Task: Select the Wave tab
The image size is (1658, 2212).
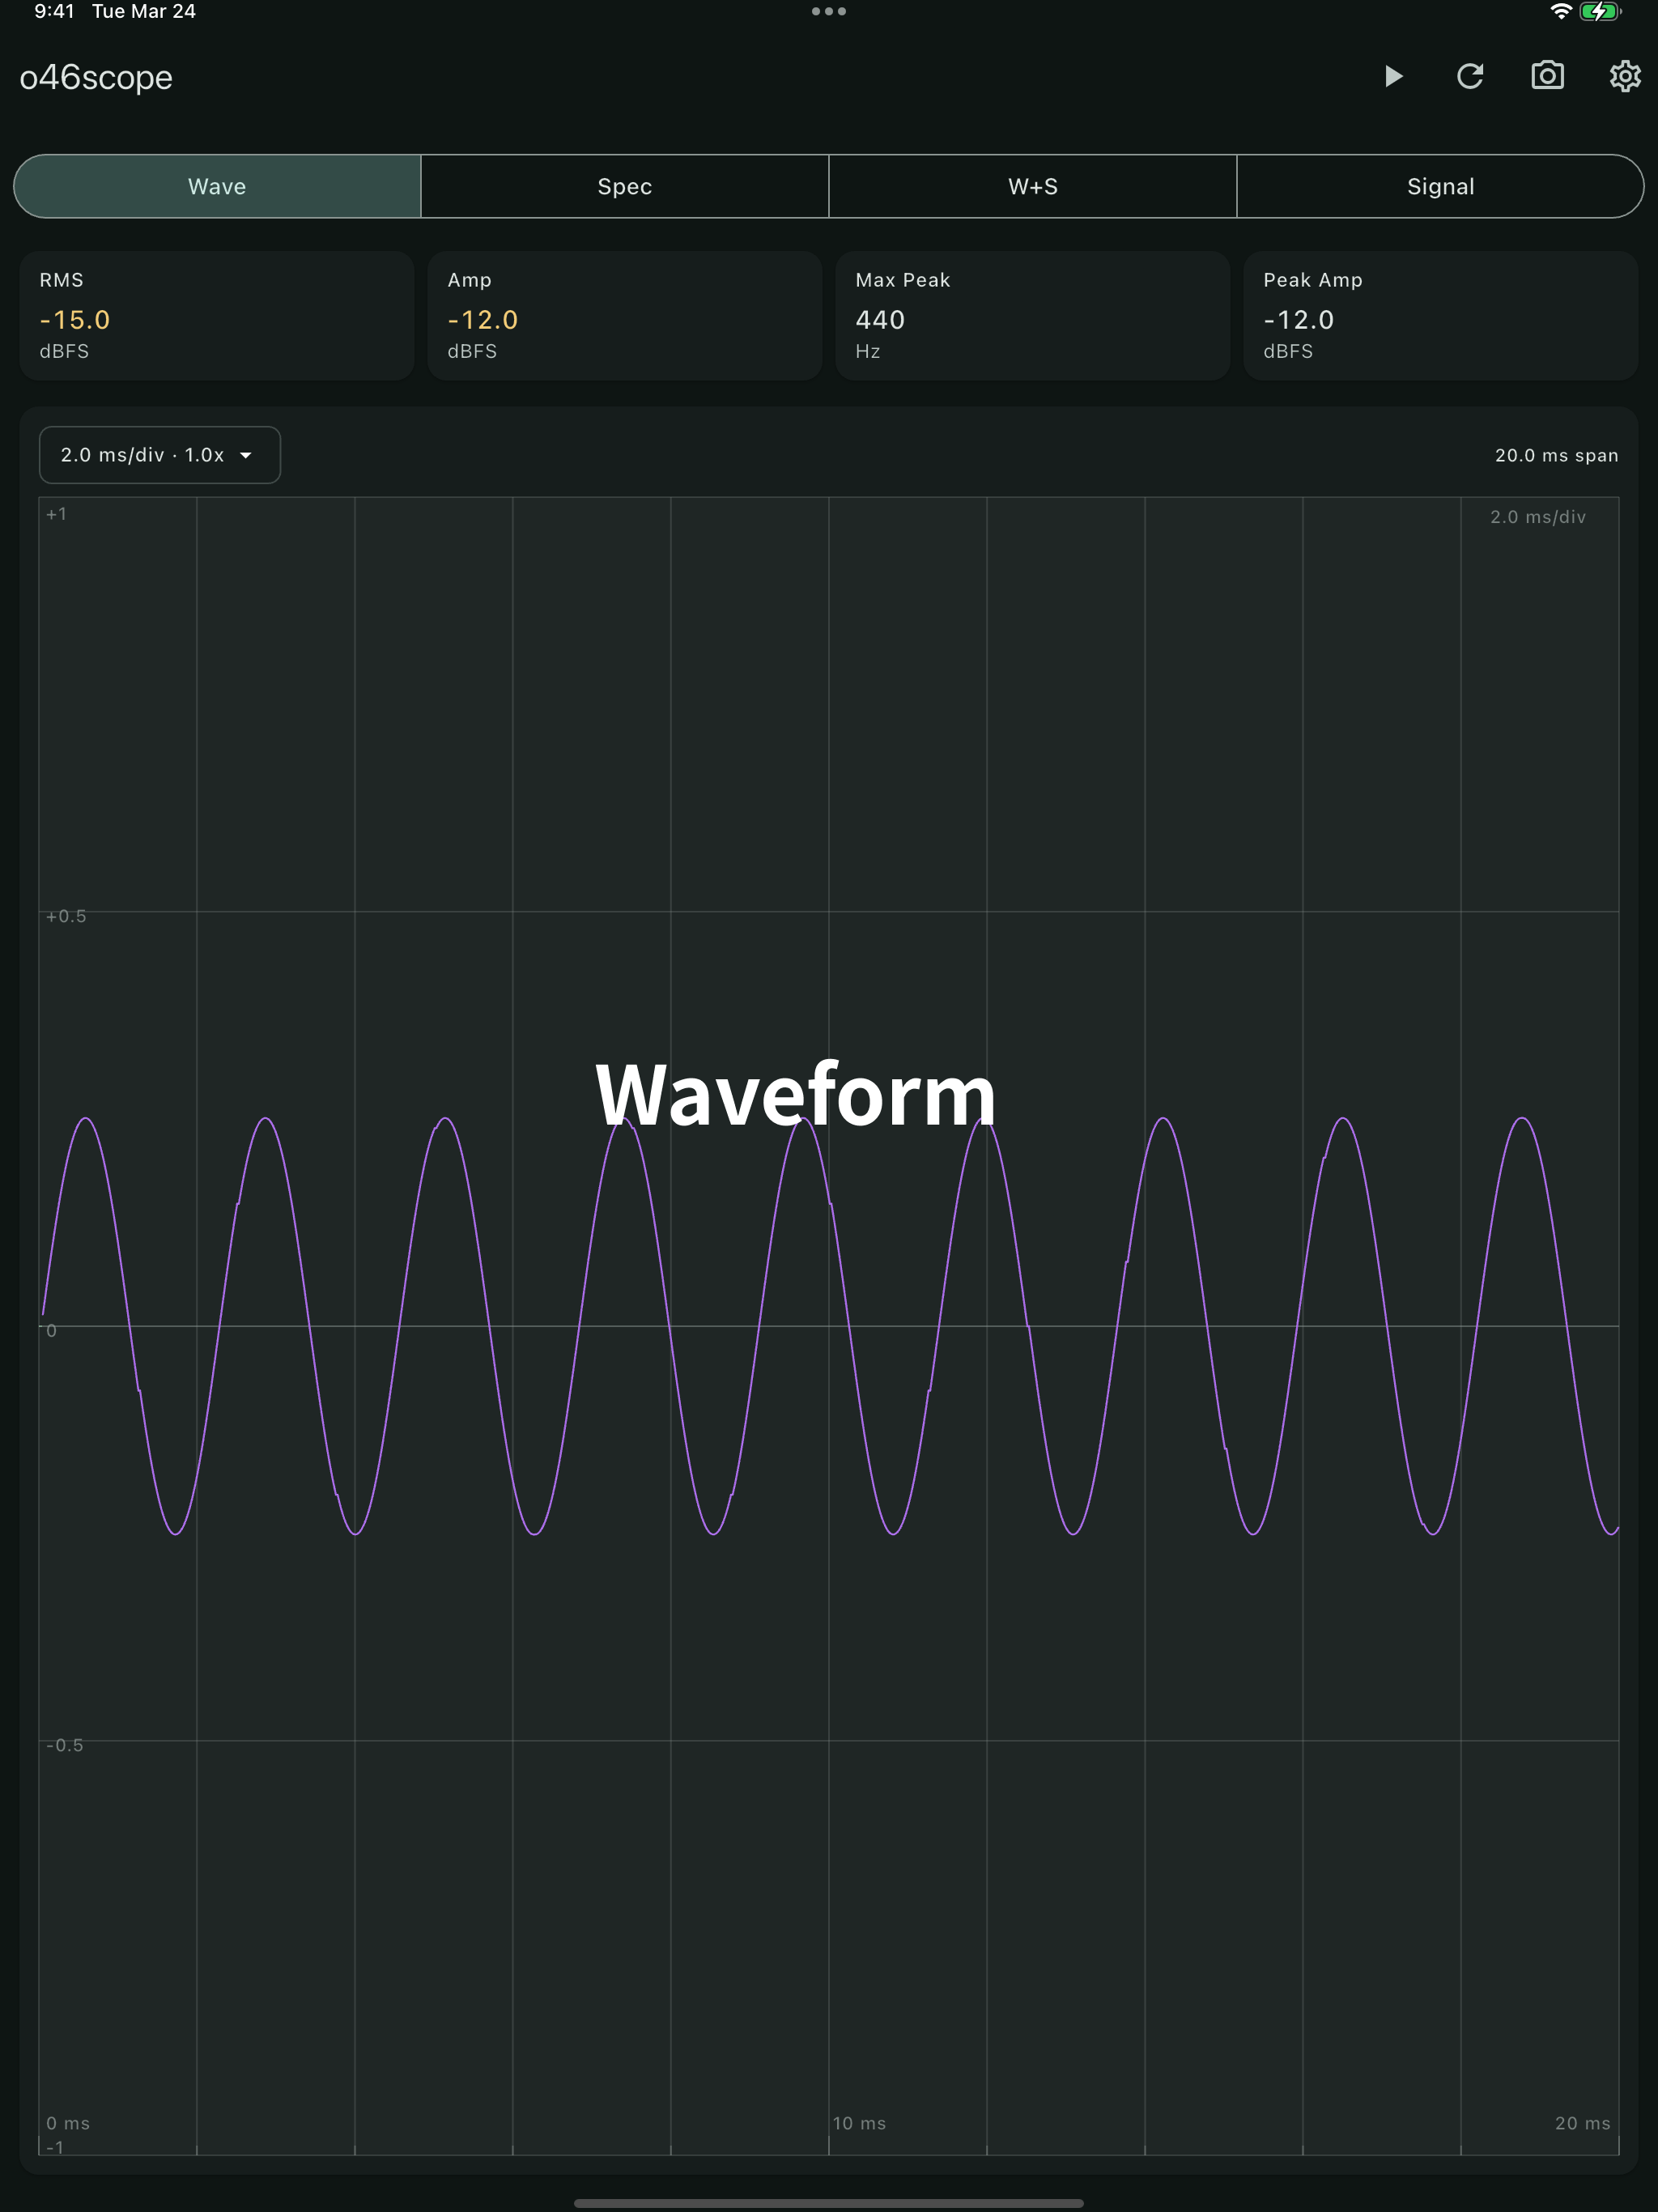Action: (217, 186)
